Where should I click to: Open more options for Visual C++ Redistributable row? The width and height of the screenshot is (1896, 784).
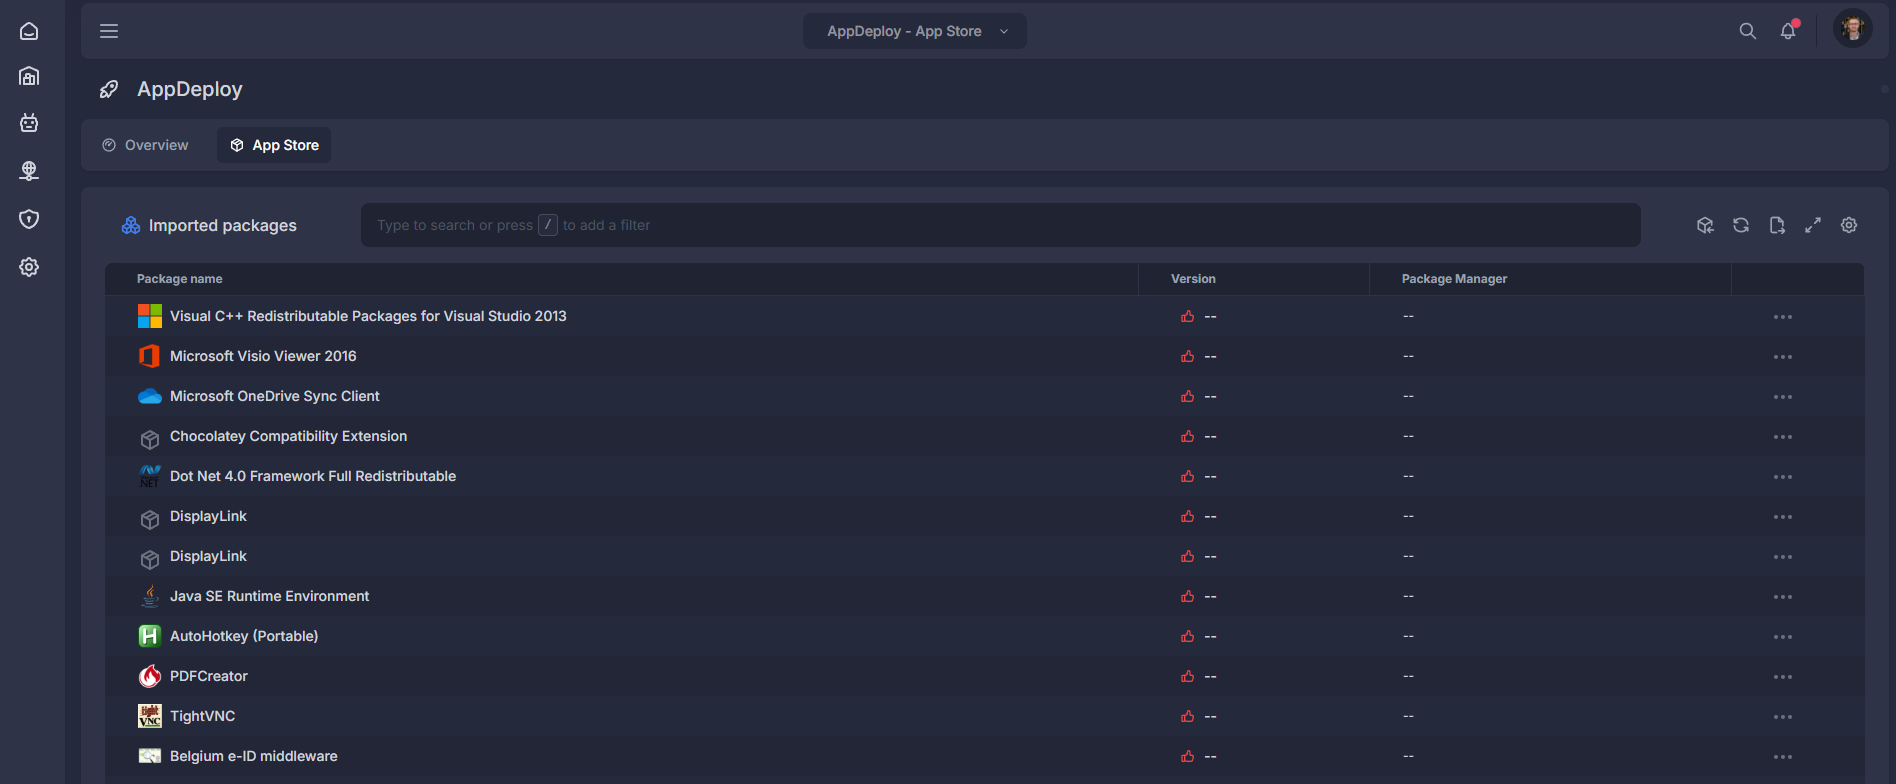[1782, 317]
